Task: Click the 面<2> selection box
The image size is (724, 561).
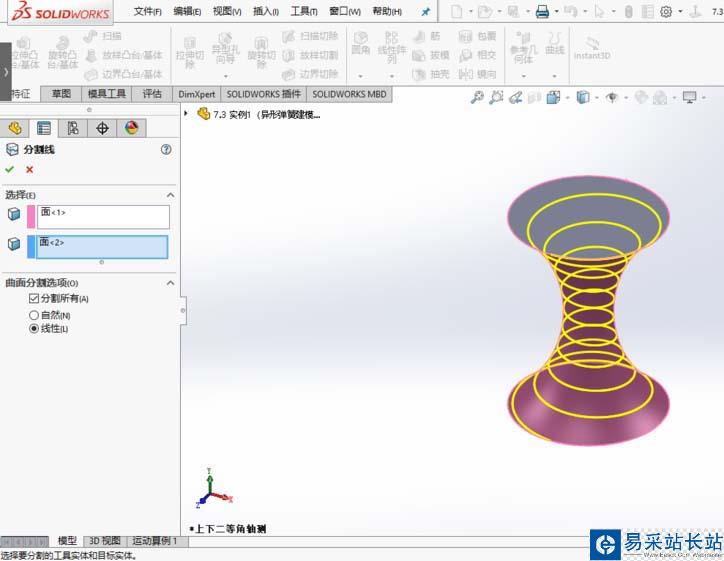Action: click(102, 247)
